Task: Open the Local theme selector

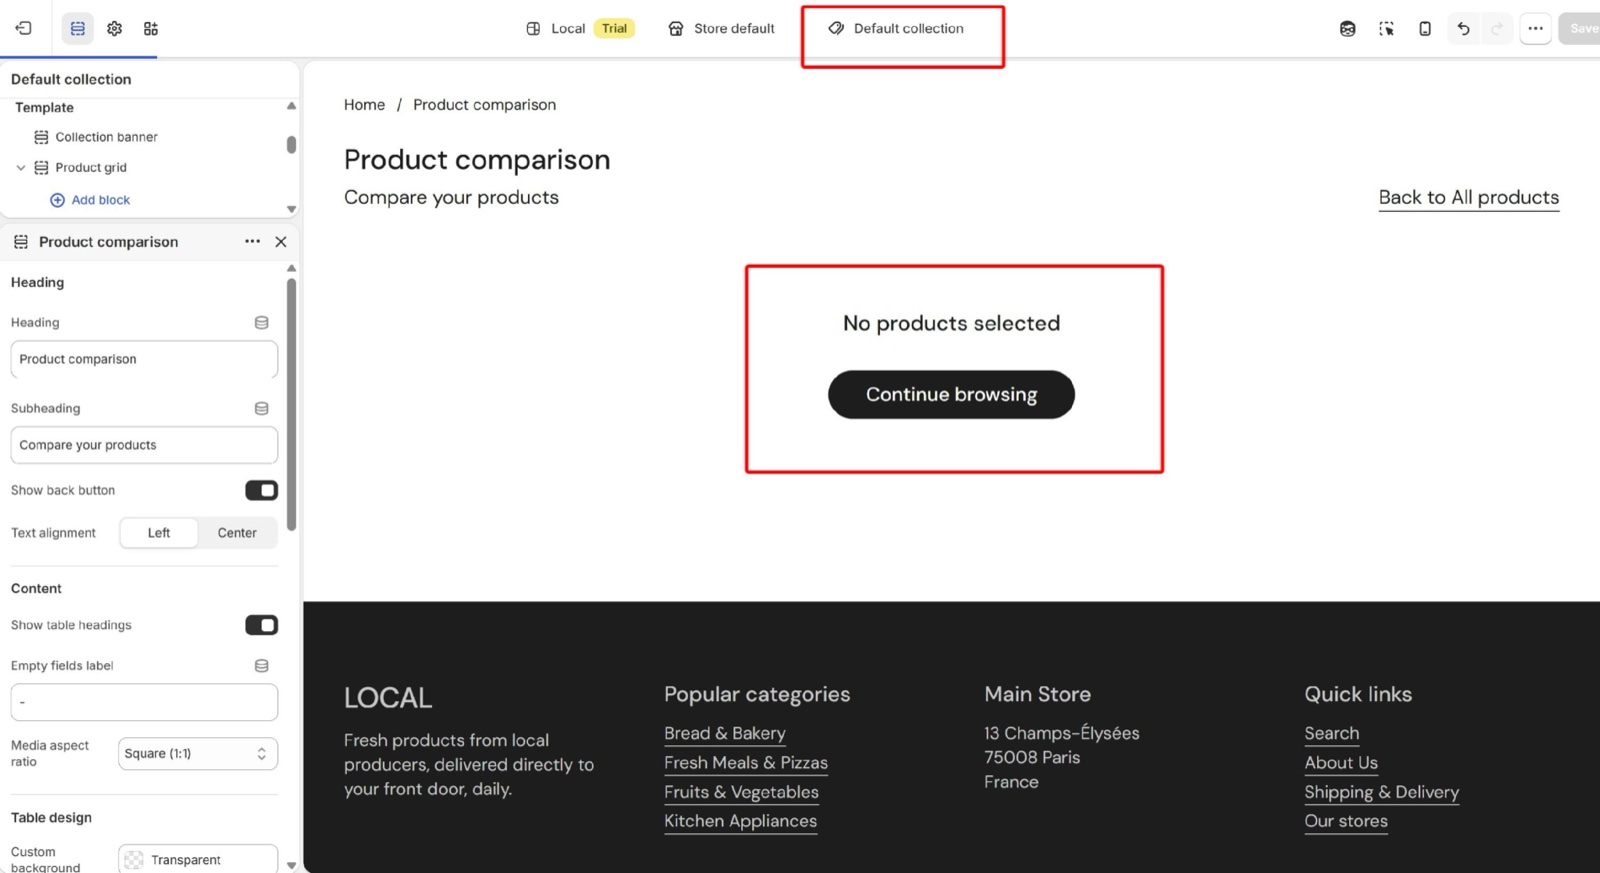Action: tap(580, 28)
